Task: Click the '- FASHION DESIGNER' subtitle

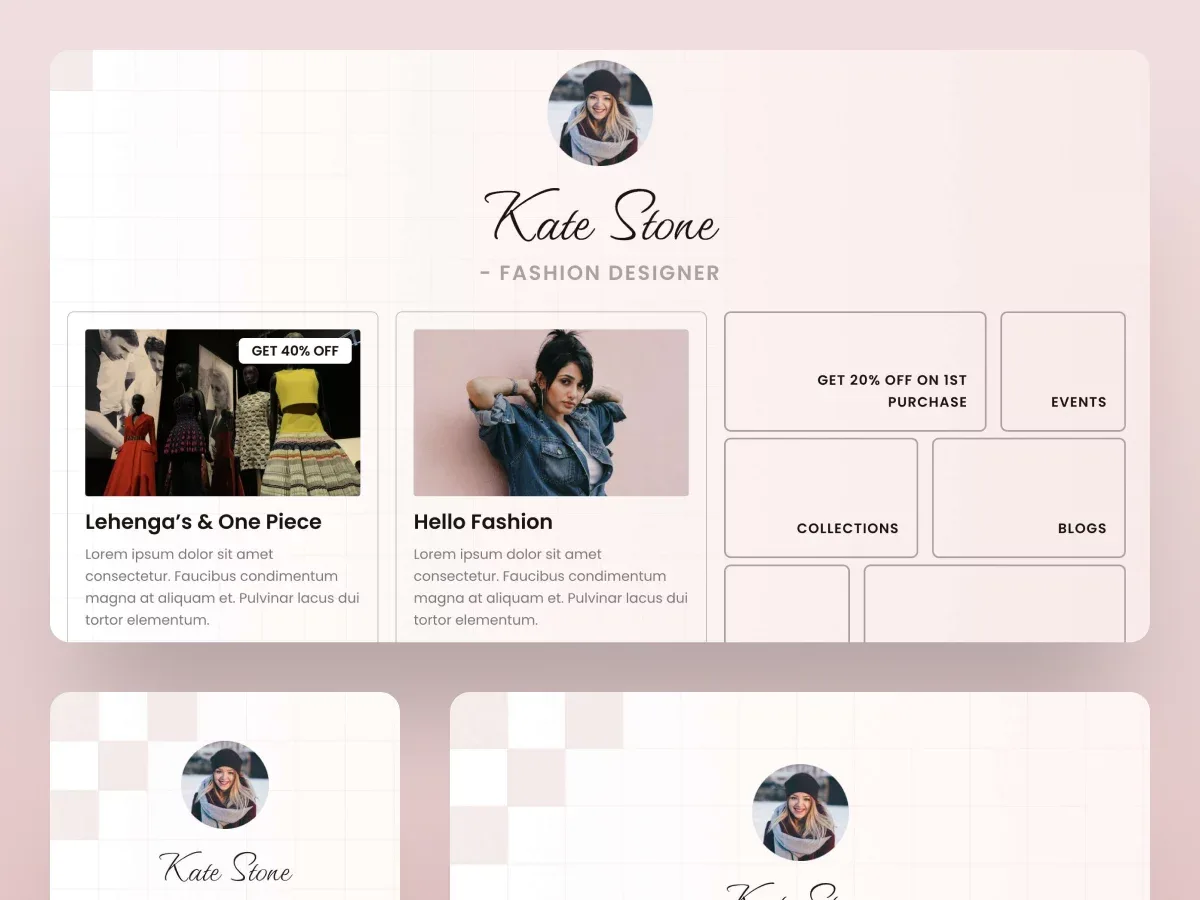Action: coord(600,273)
